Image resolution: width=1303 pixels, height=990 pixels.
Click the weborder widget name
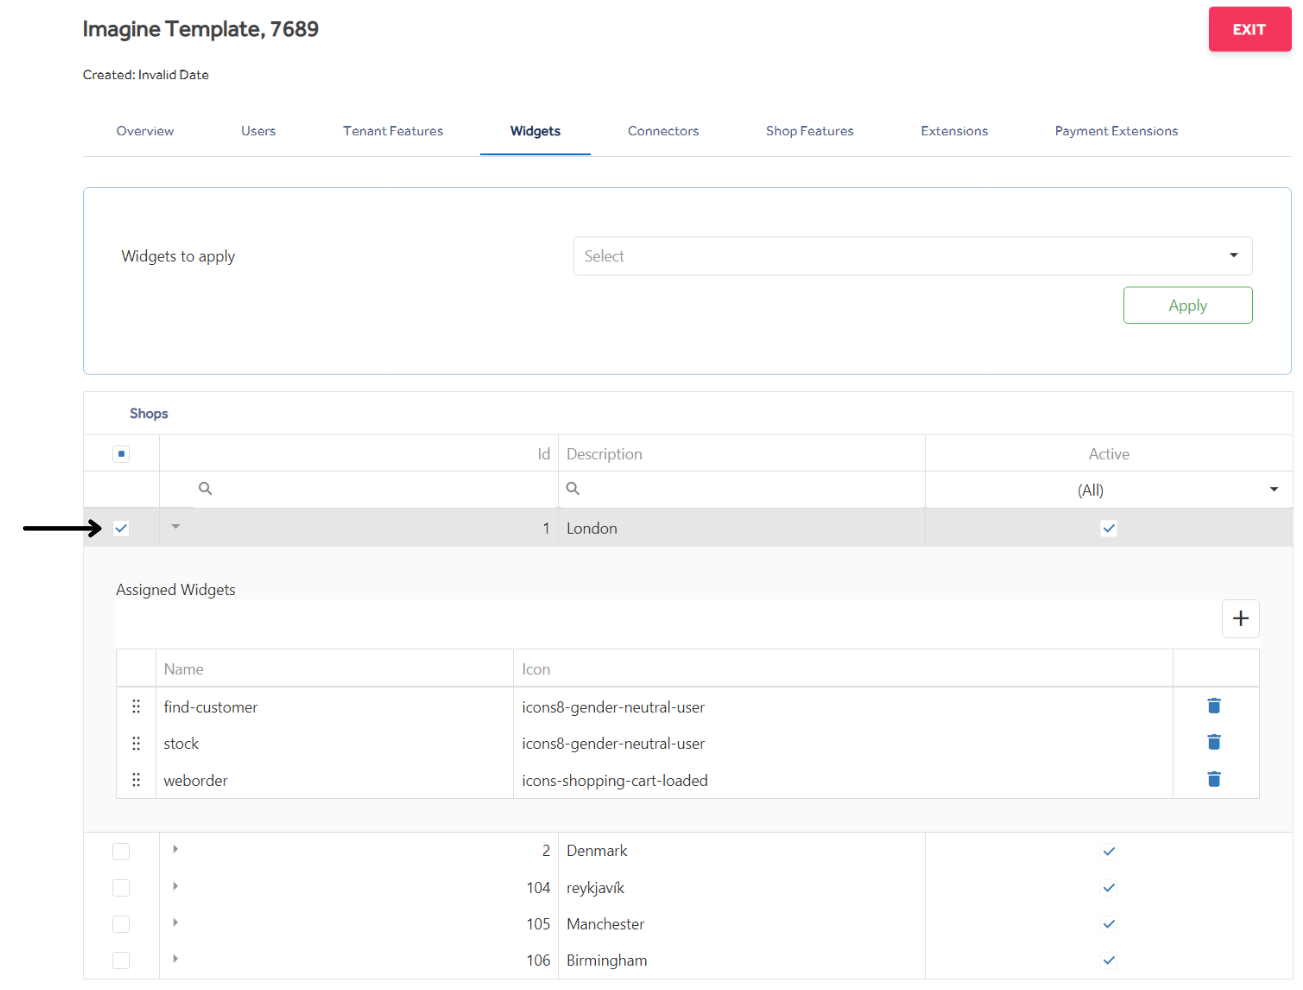[x=196, y=780]
